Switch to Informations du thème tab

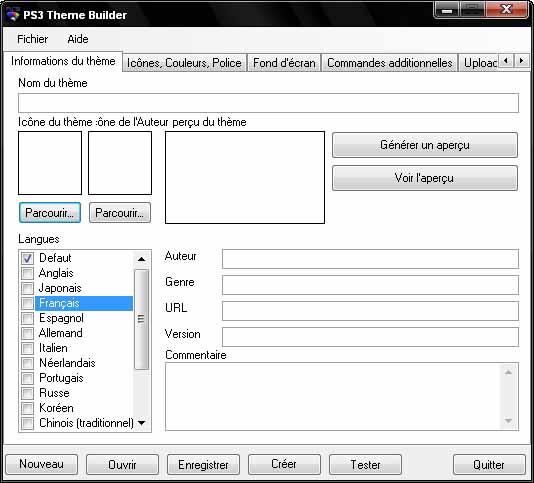tap(63, 61)
